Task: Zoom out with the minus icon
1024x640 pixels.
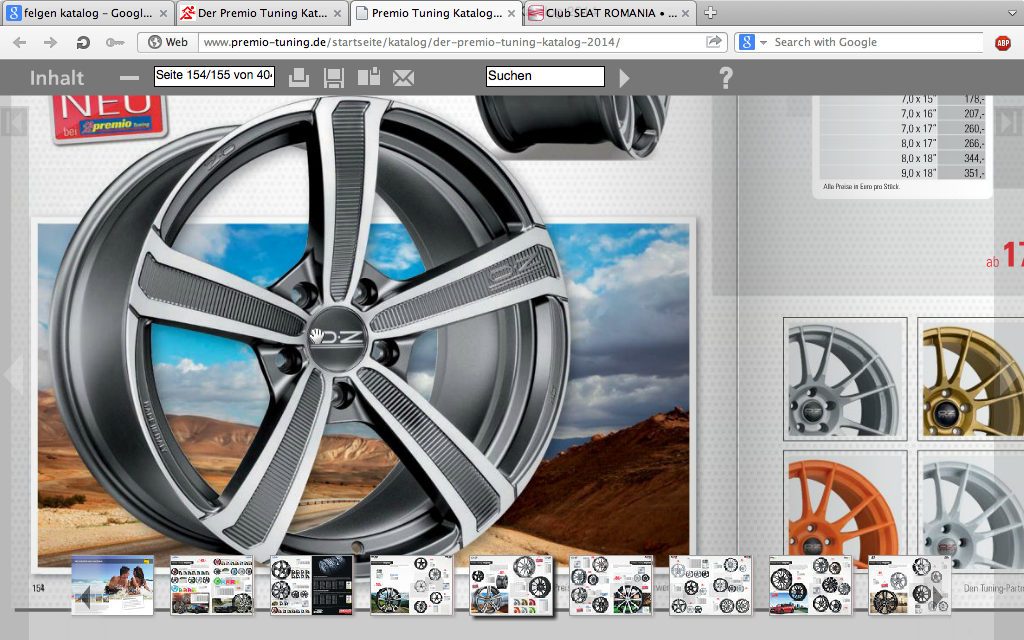Action: [x=129, y=78]
